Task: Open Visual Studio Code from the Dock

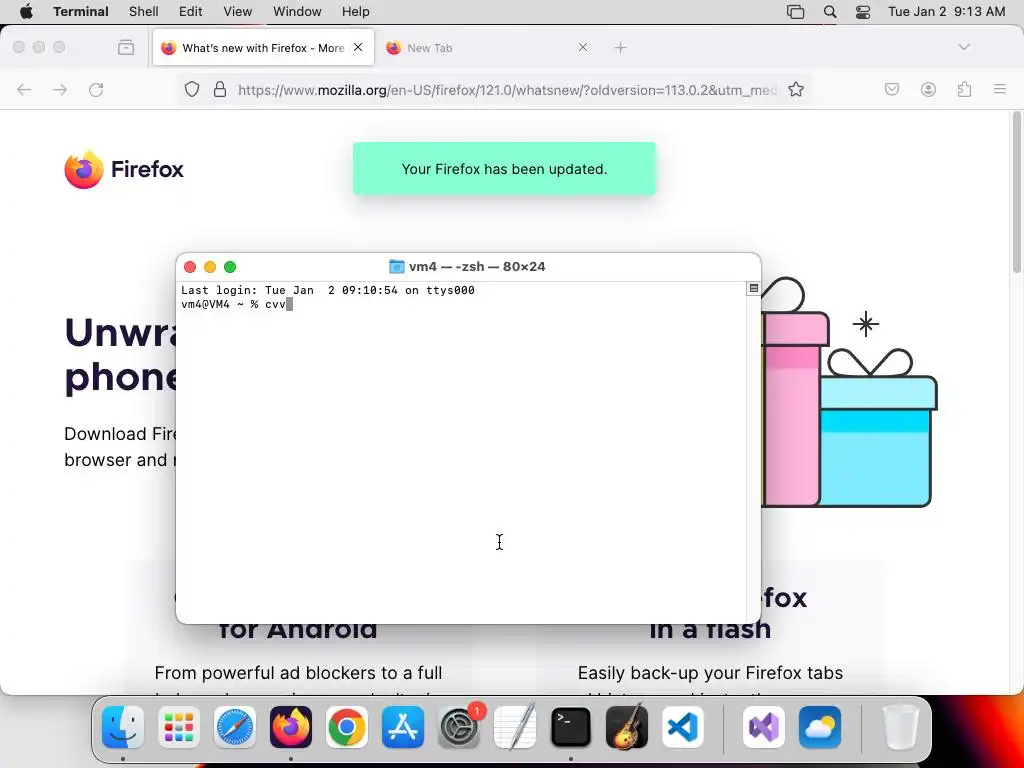Action: tap(682, 727)
